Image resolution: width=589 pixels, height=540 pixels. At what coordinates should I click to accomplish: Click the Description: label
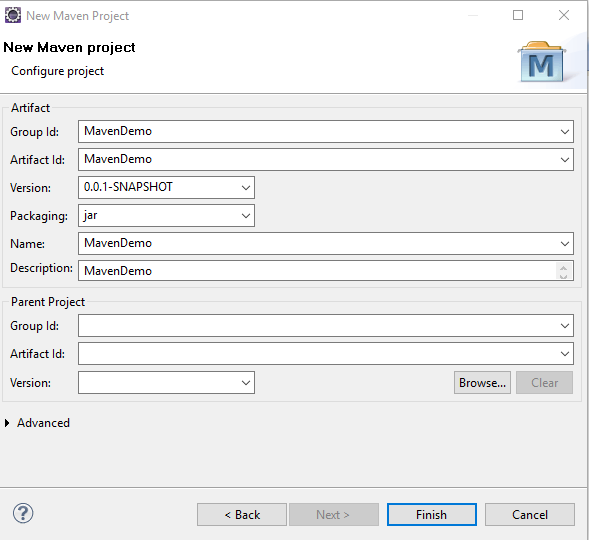pyautogui.click(x=41, y=268)
